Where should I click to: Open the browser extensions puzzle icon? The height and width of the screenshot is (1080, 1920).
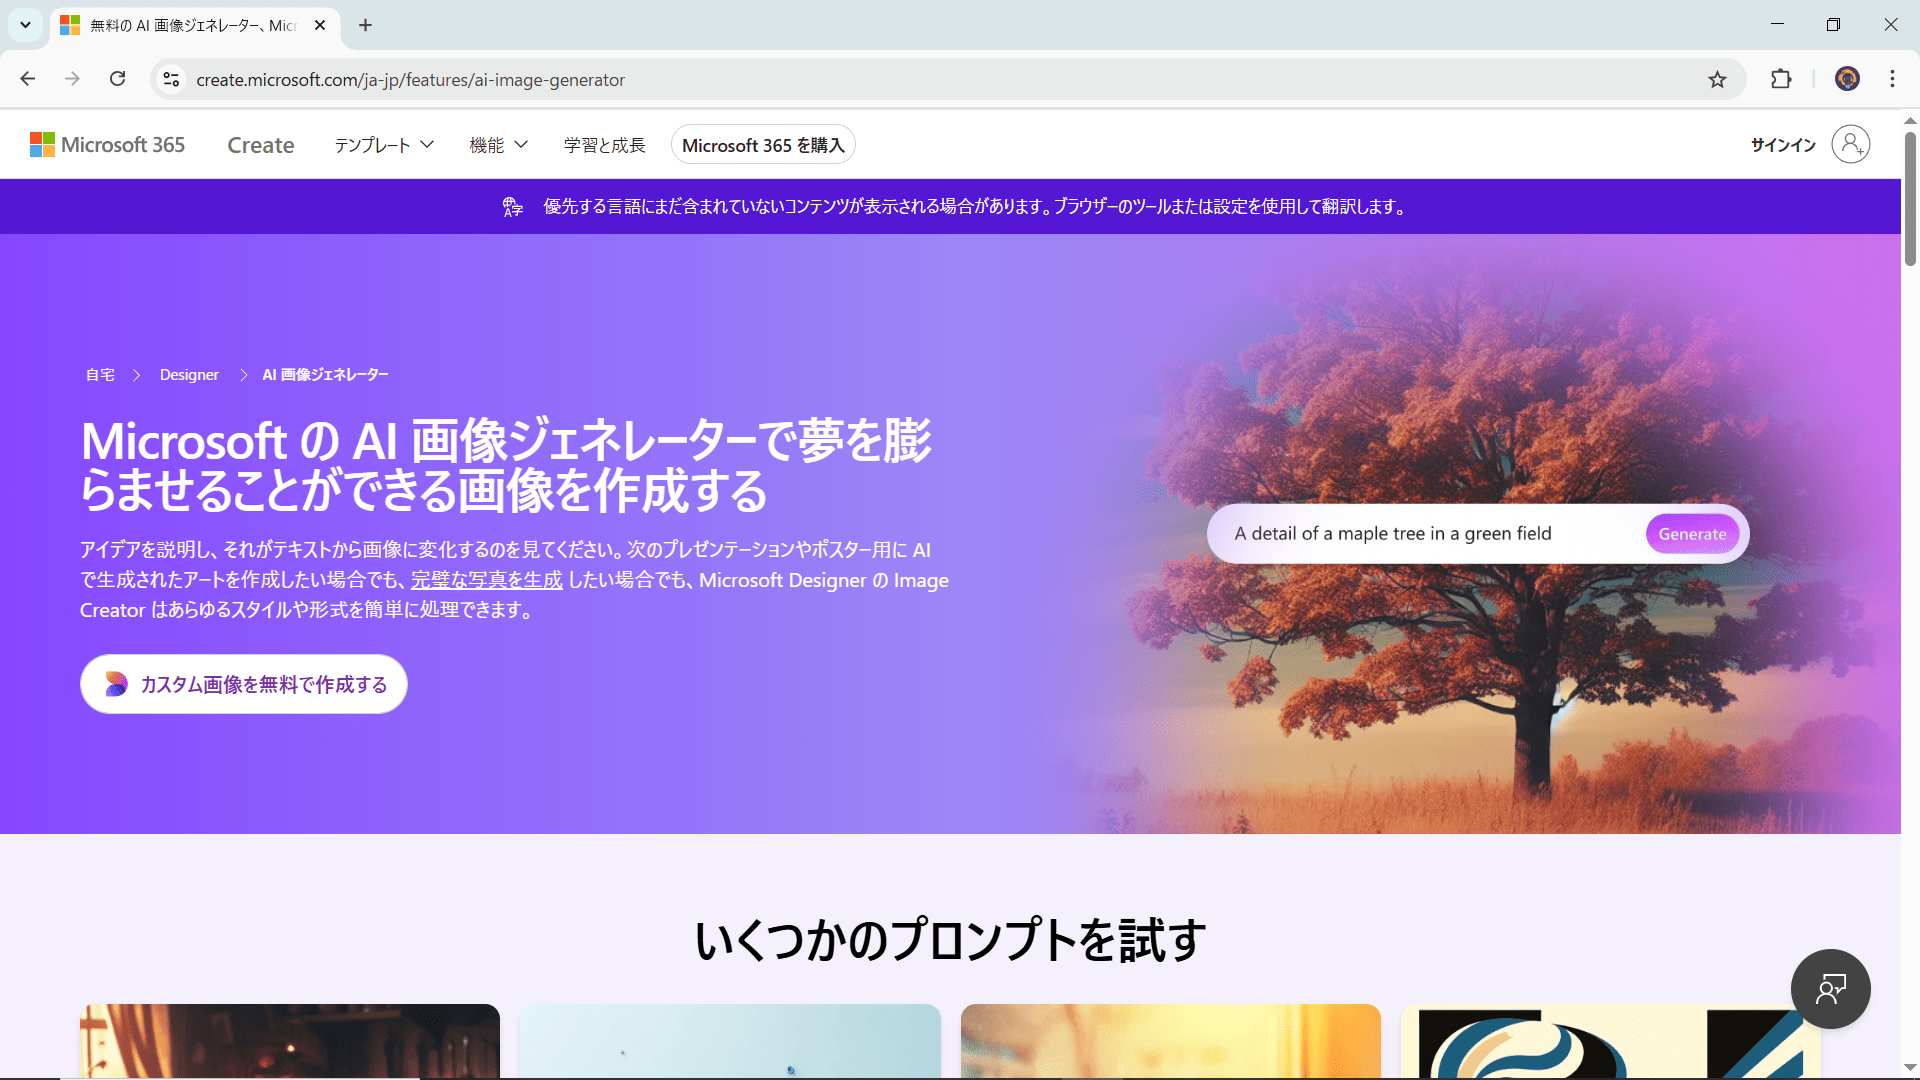click(x=1781, y=79)
